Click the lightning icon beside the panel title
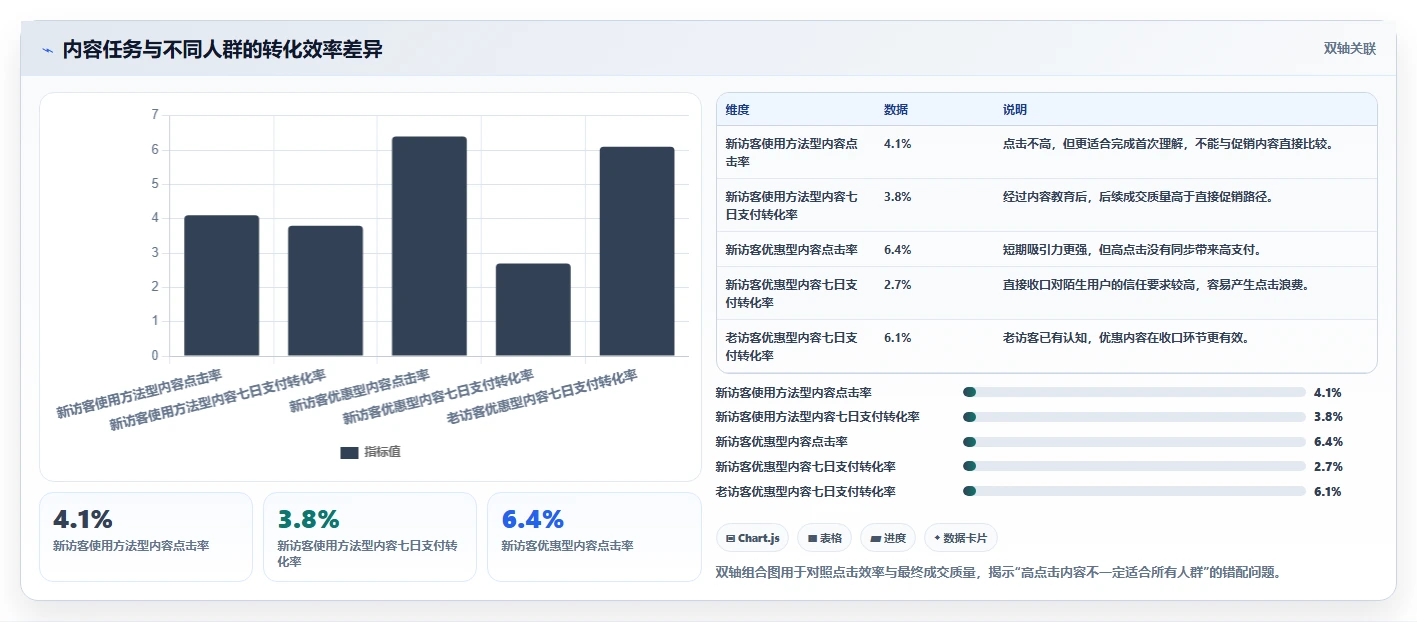 (x=48, y=50)
